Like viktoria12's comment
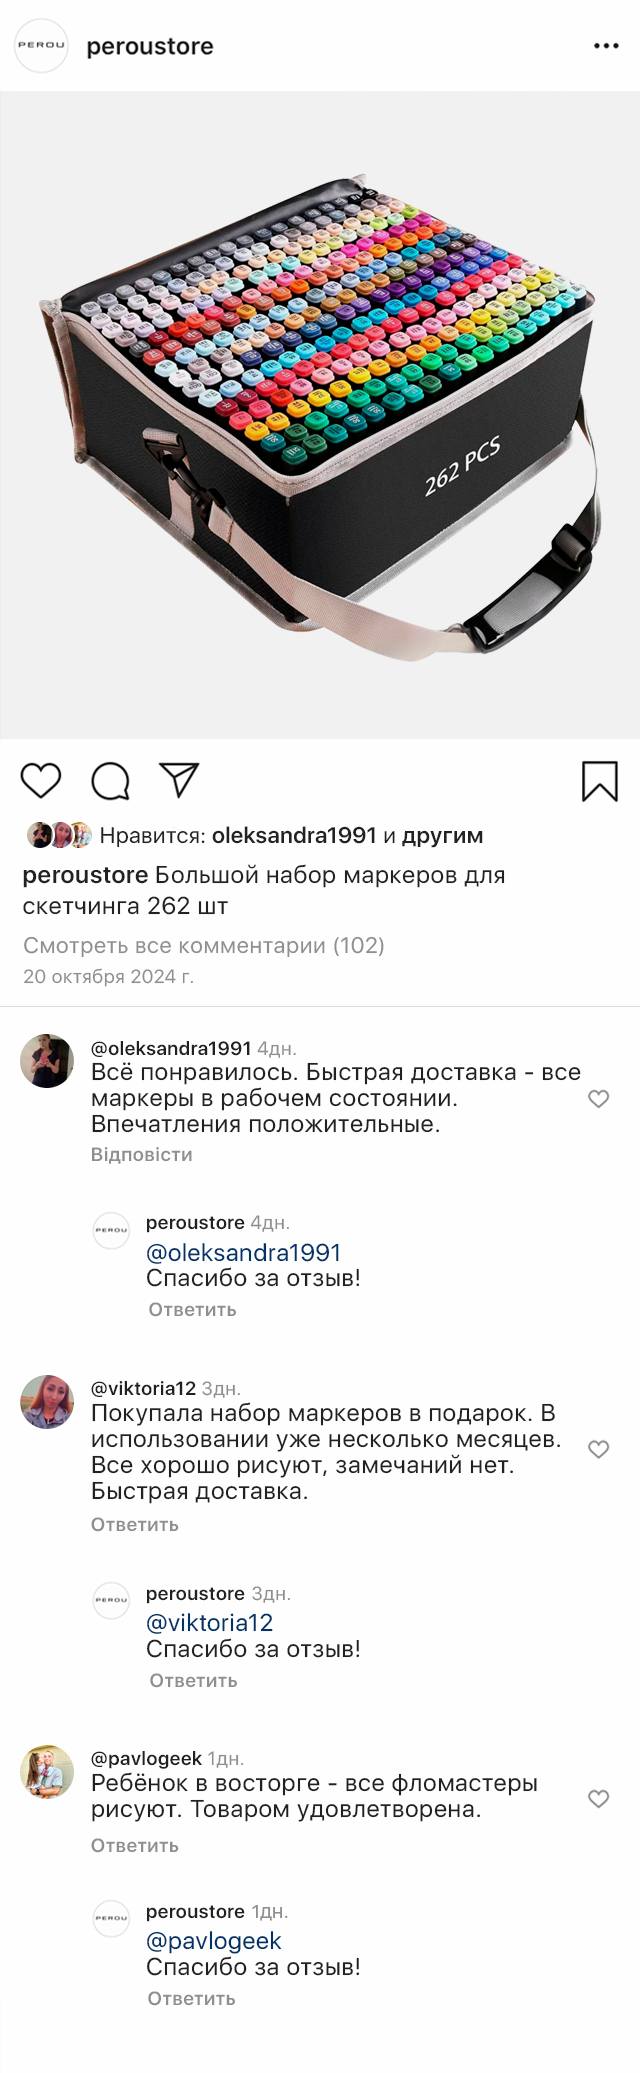Viewport: 640px width, 2073px height. coord(598,1449)
